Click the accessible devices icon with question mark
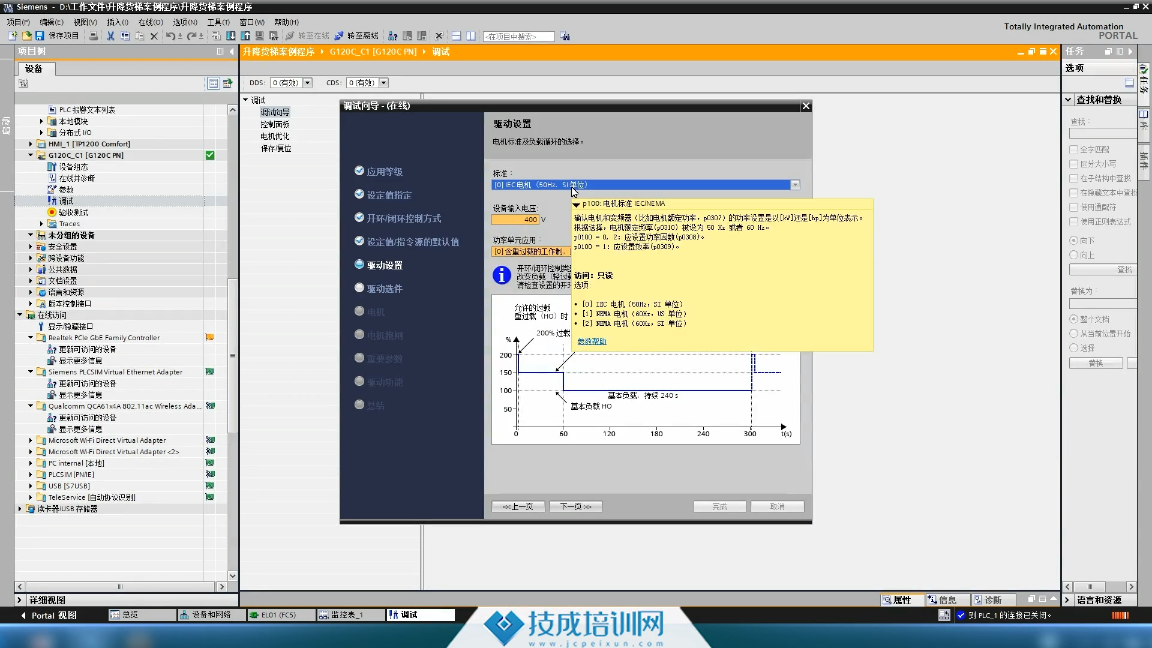The image size is (1152, 648). tap(393, 35)
